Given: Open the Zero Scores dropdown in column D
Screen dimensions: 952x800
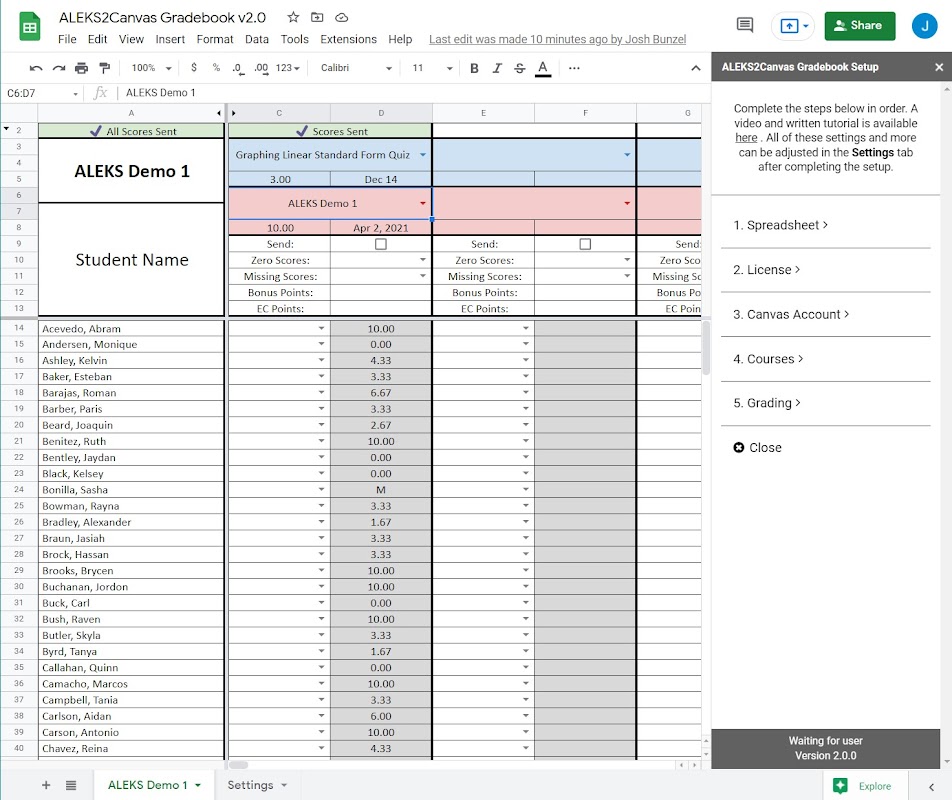Looking at the screenshot, I should (423, 260).
